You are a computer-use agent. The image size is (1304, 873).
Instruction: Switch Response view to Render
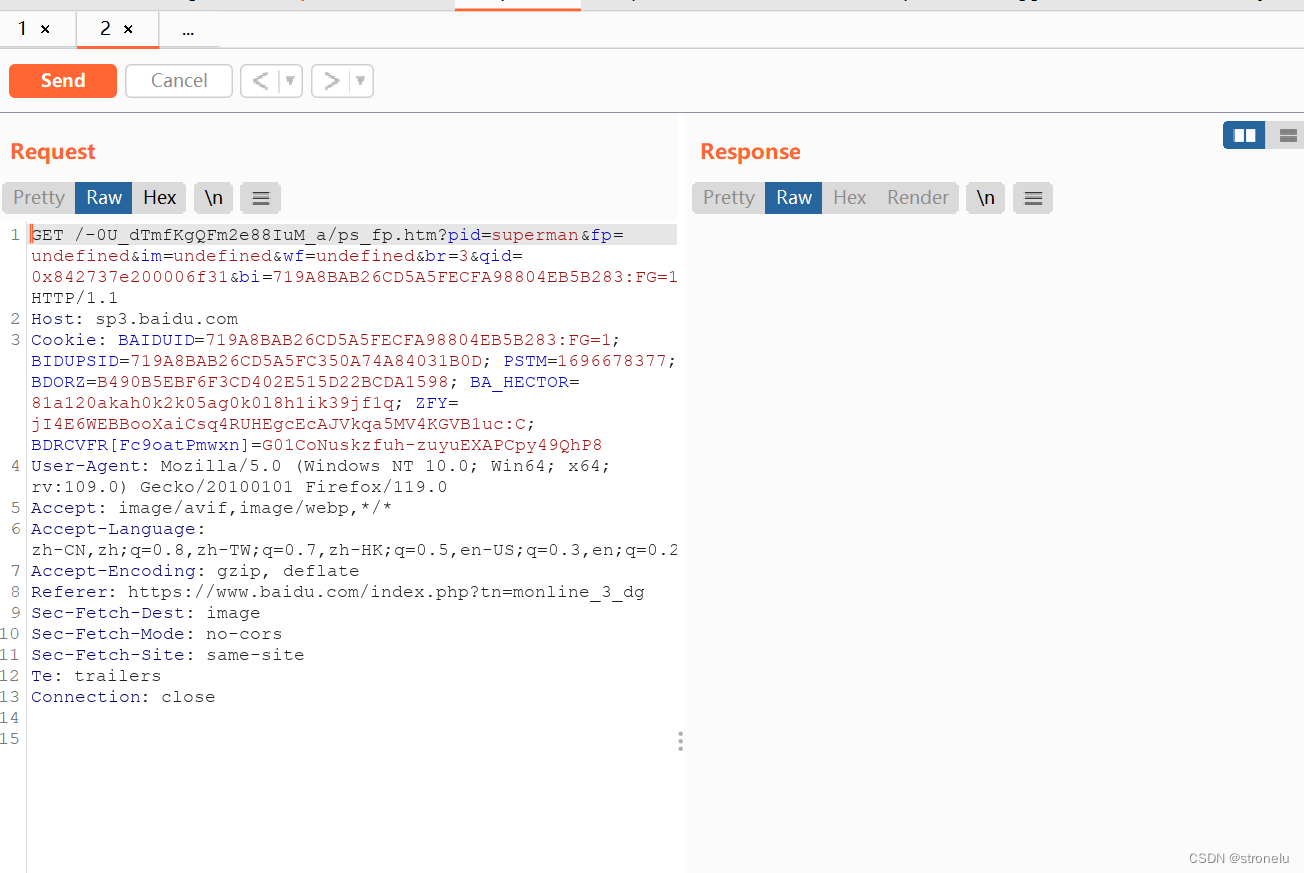tap(918, 198)
